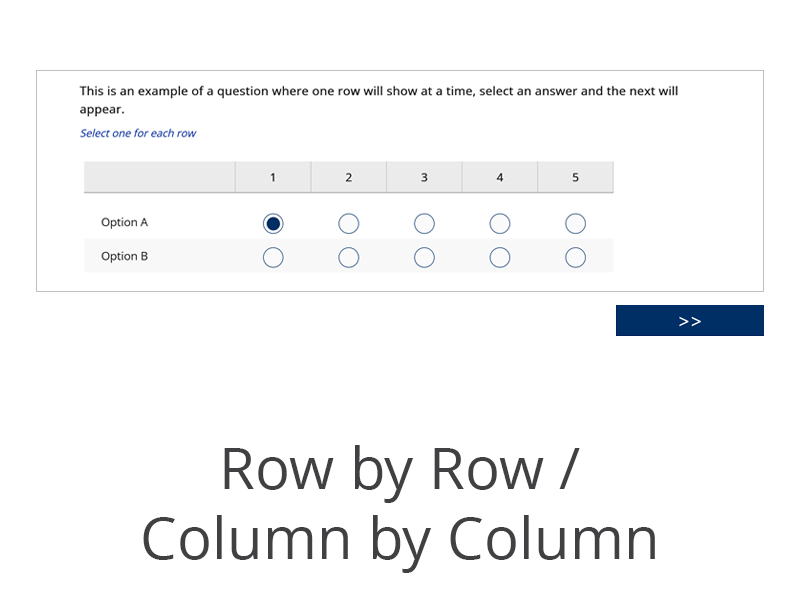Screen dimensions: 800x600
Task: Select rating 5 for Option A
Action: tap(575, 223)
